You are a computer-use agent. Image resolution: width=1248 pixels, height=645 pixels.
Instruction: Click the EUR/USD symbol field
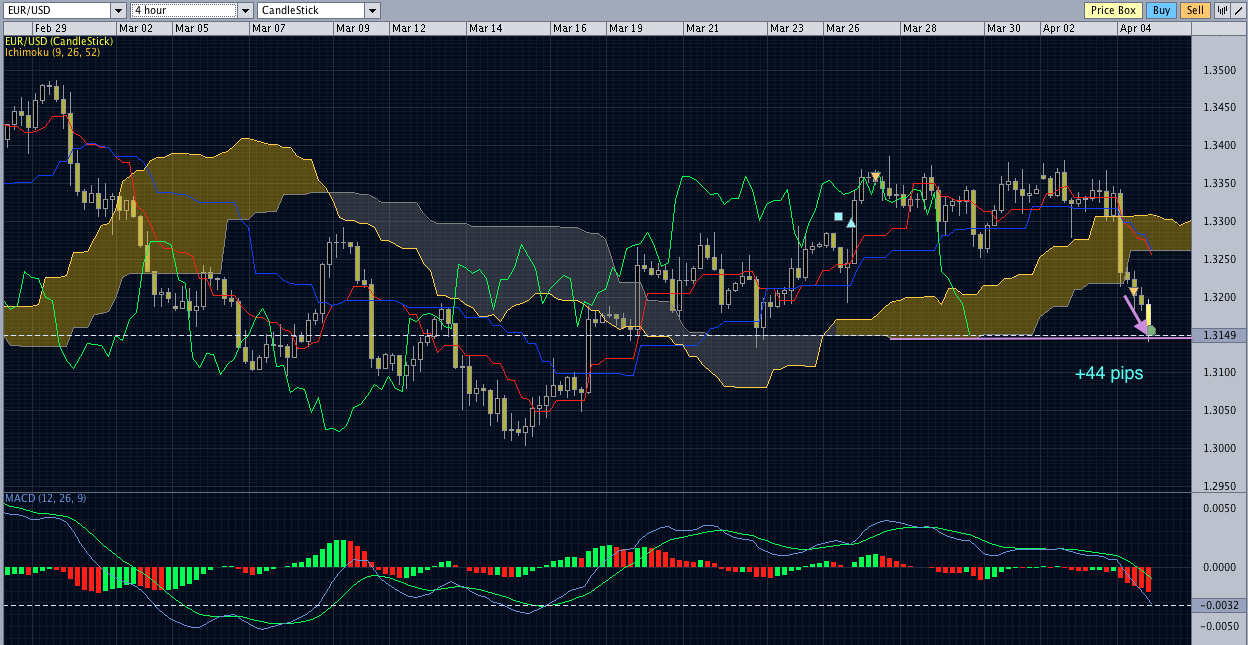click(x=55, y=10)
